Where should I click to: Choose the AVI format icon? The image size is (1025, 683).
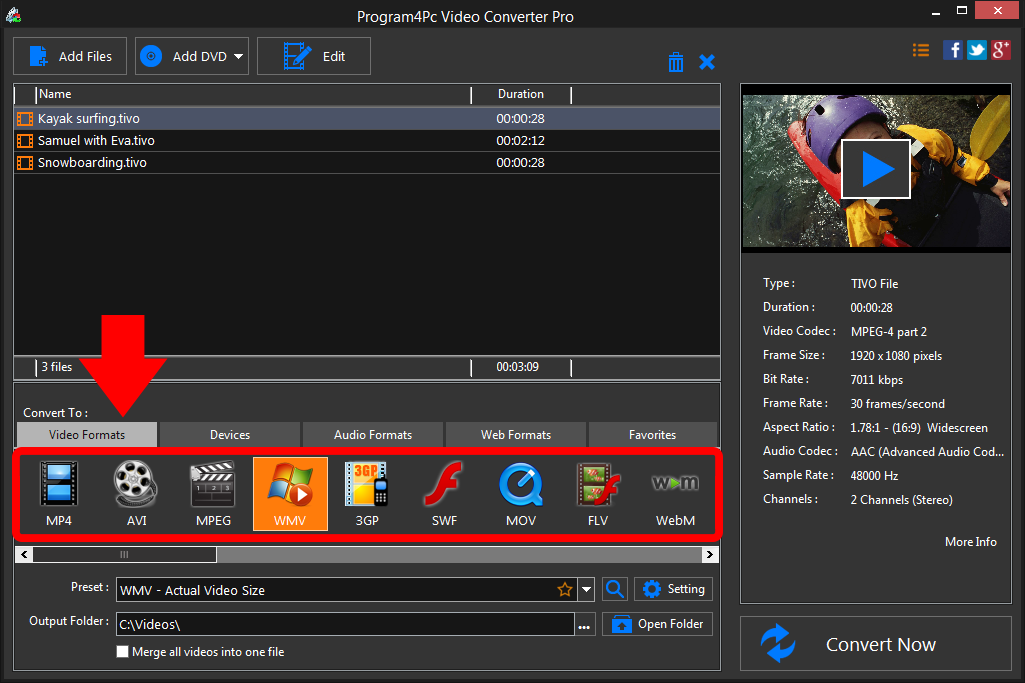(x=136, y=493)
